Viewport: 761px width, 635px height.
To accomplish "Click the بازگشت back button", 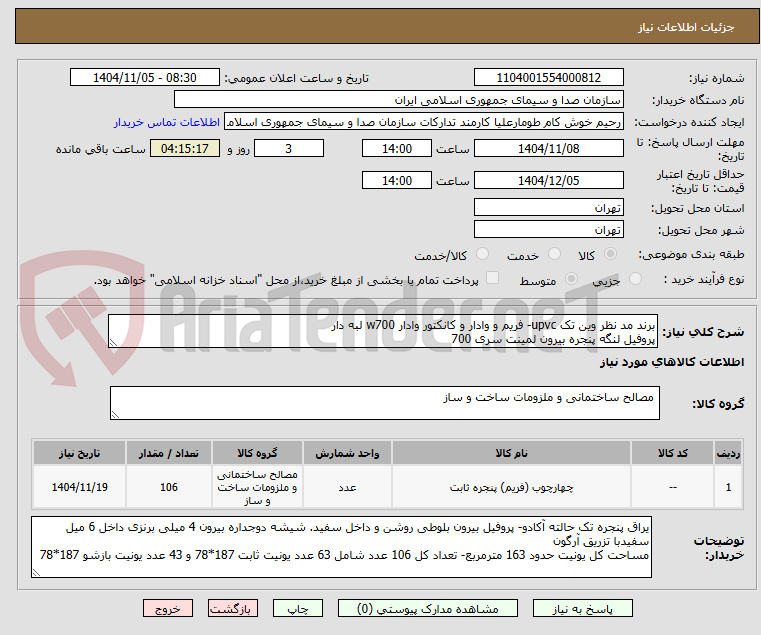I will point(233,608).
